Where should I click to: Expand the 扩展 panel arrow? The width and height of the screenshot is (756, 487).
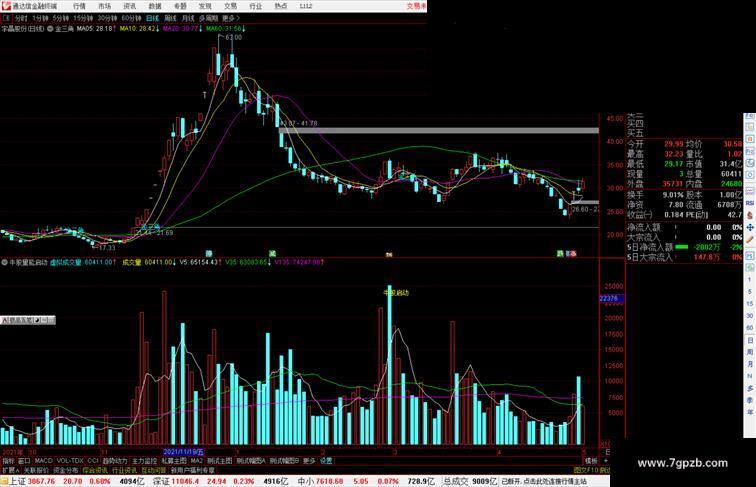11,470
